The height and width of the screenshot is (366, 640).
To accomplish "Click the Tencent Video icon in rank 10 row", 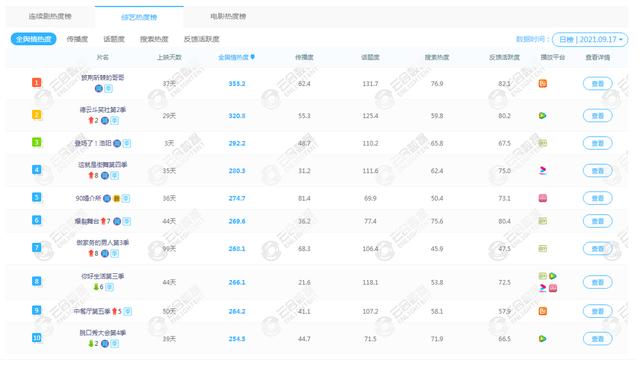I will pos(542,339).
